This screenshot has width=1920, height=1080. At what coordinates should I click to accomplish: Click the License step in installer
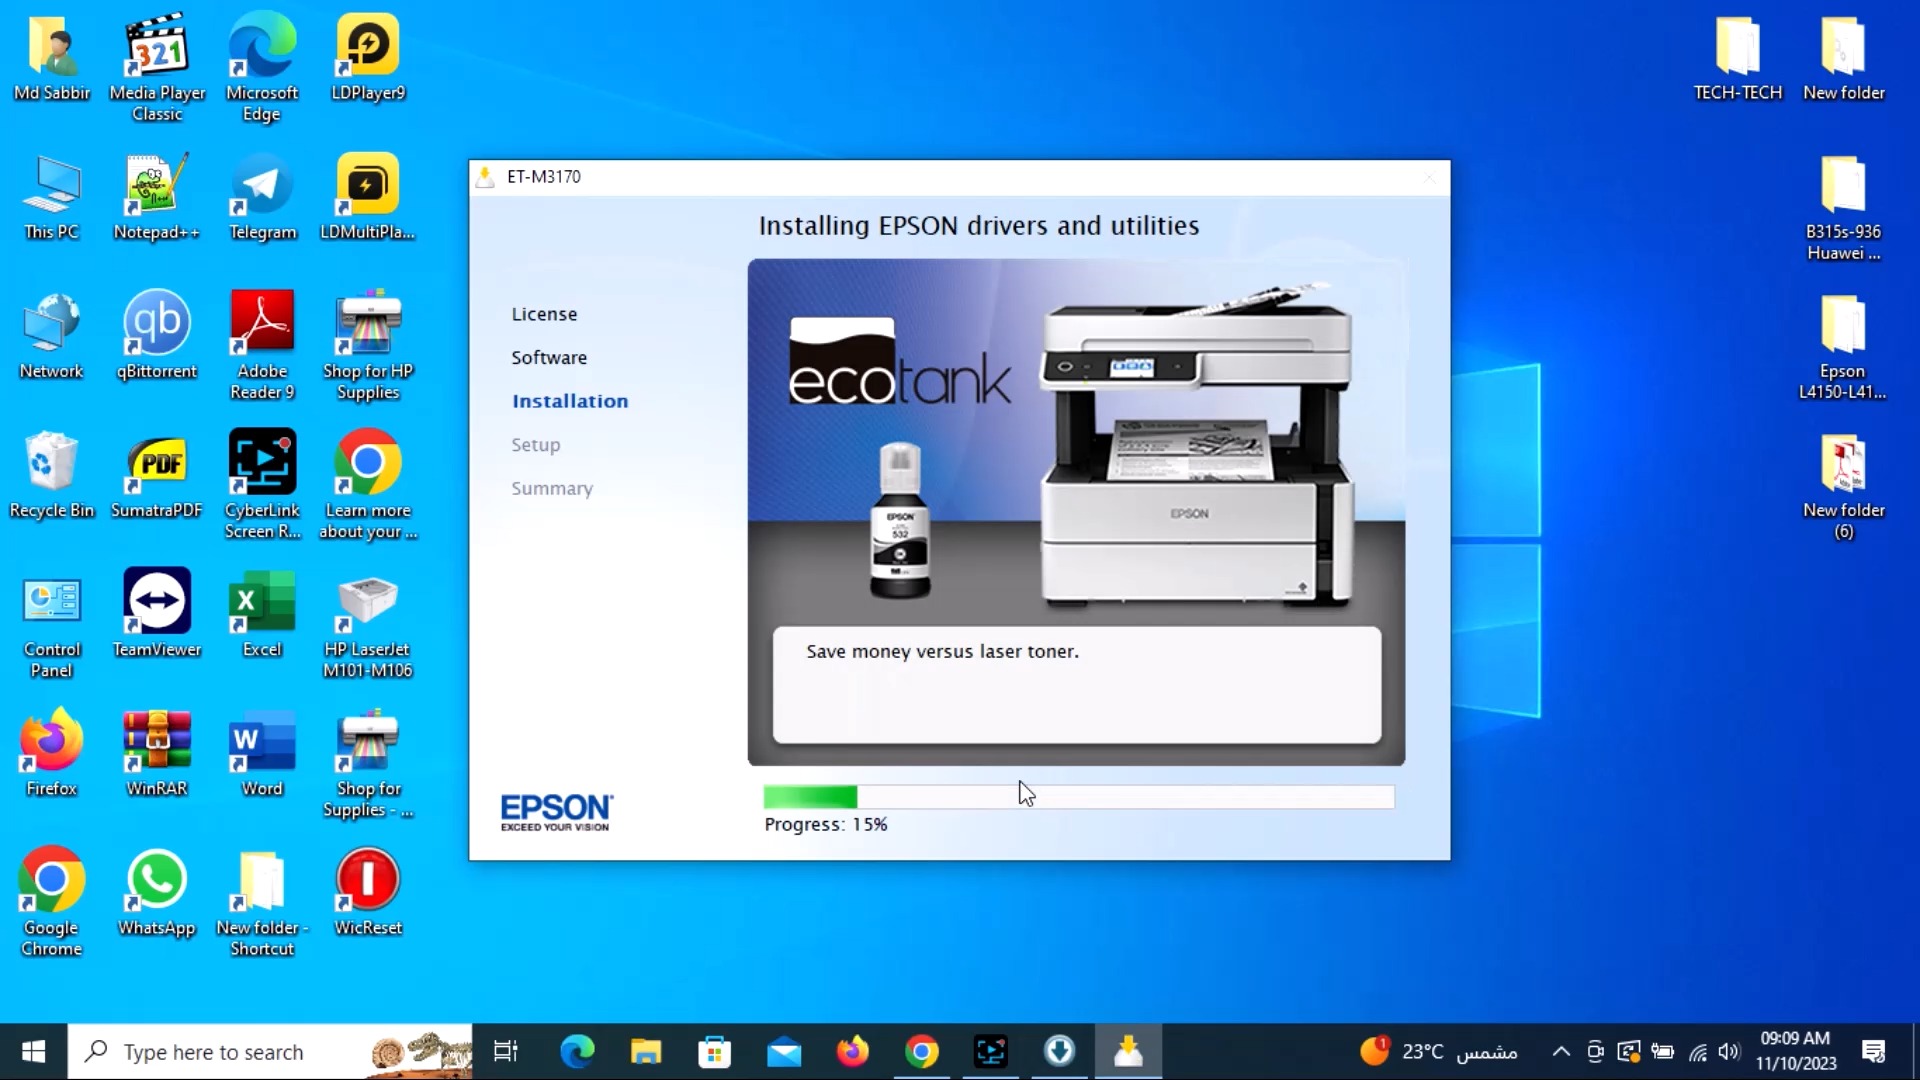pos(544,314)
